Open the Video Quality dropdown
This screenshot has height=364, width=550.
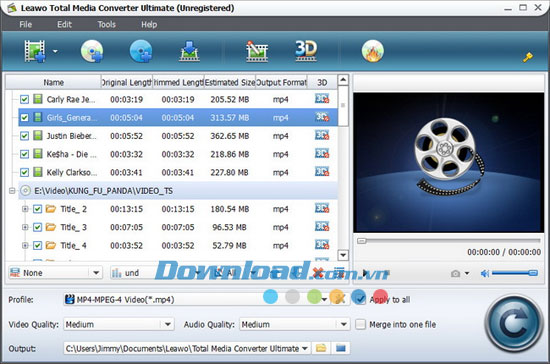coord(119,324)
